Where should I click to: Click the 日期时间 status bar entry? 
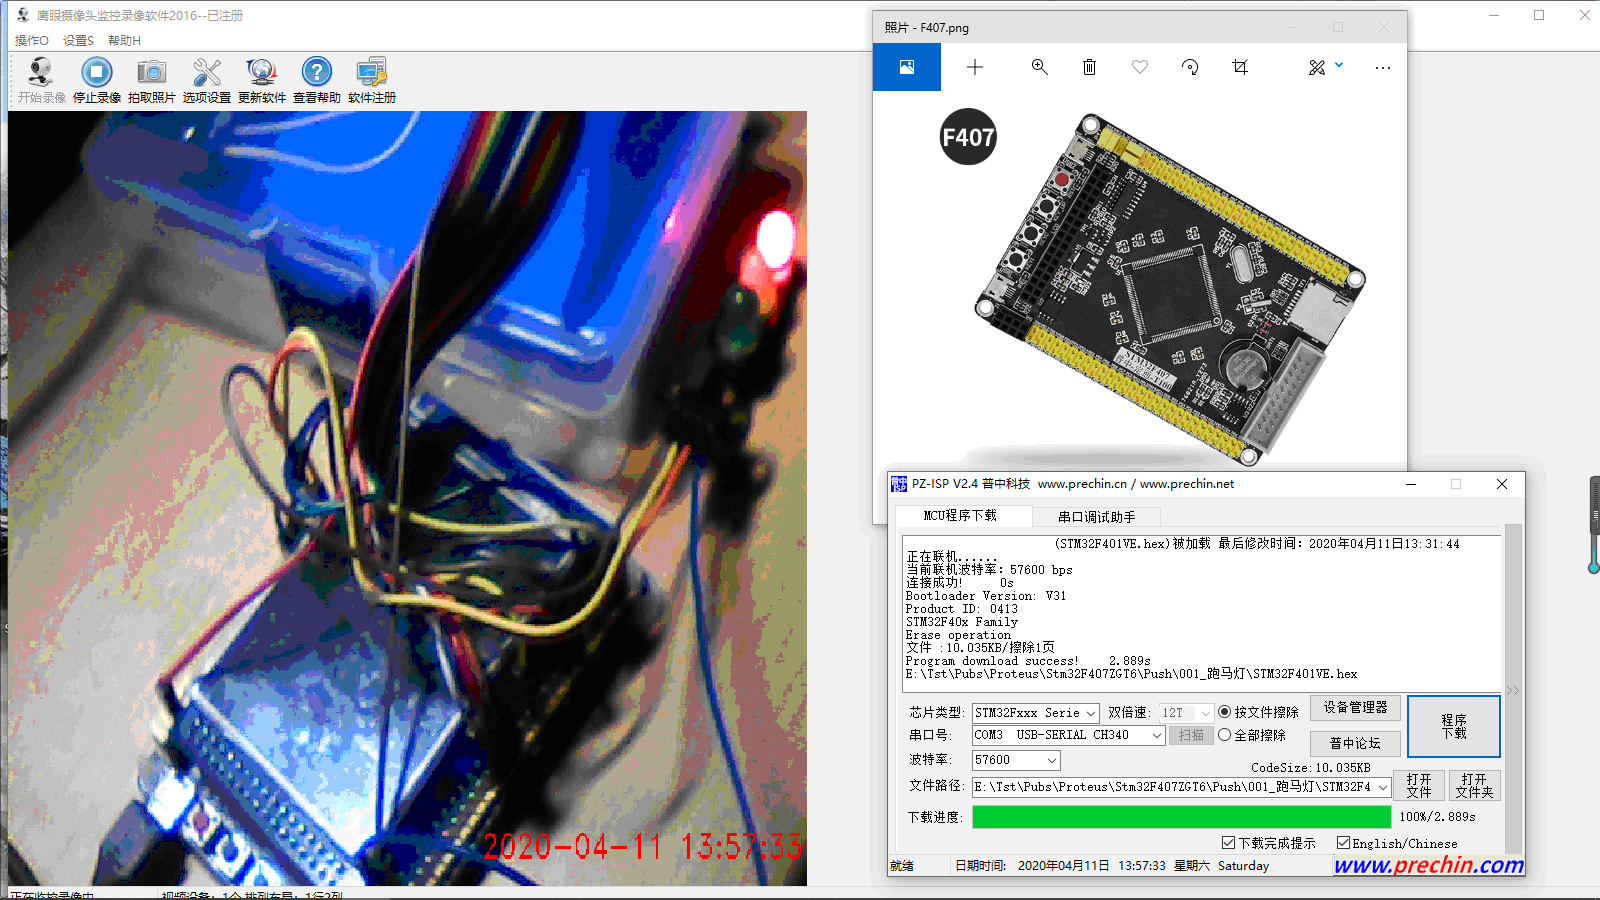click(x=1112, y=866)
